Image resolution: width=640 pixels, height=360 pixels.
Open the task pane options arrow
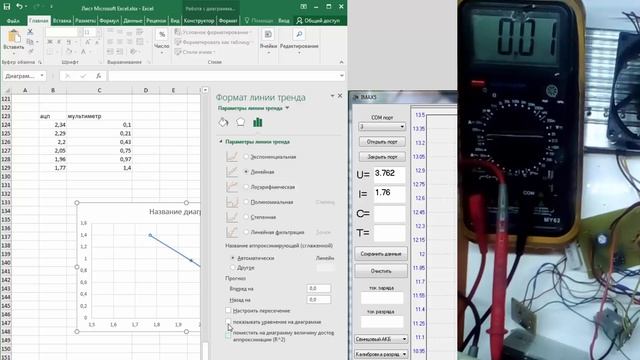[x=332, y=96]
